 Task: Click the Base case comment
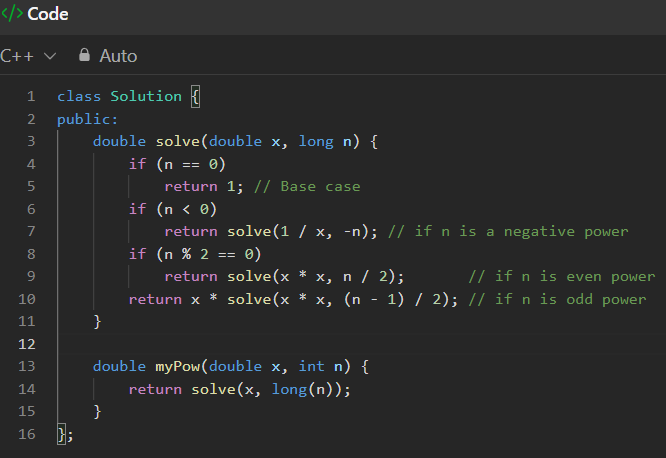307,187
